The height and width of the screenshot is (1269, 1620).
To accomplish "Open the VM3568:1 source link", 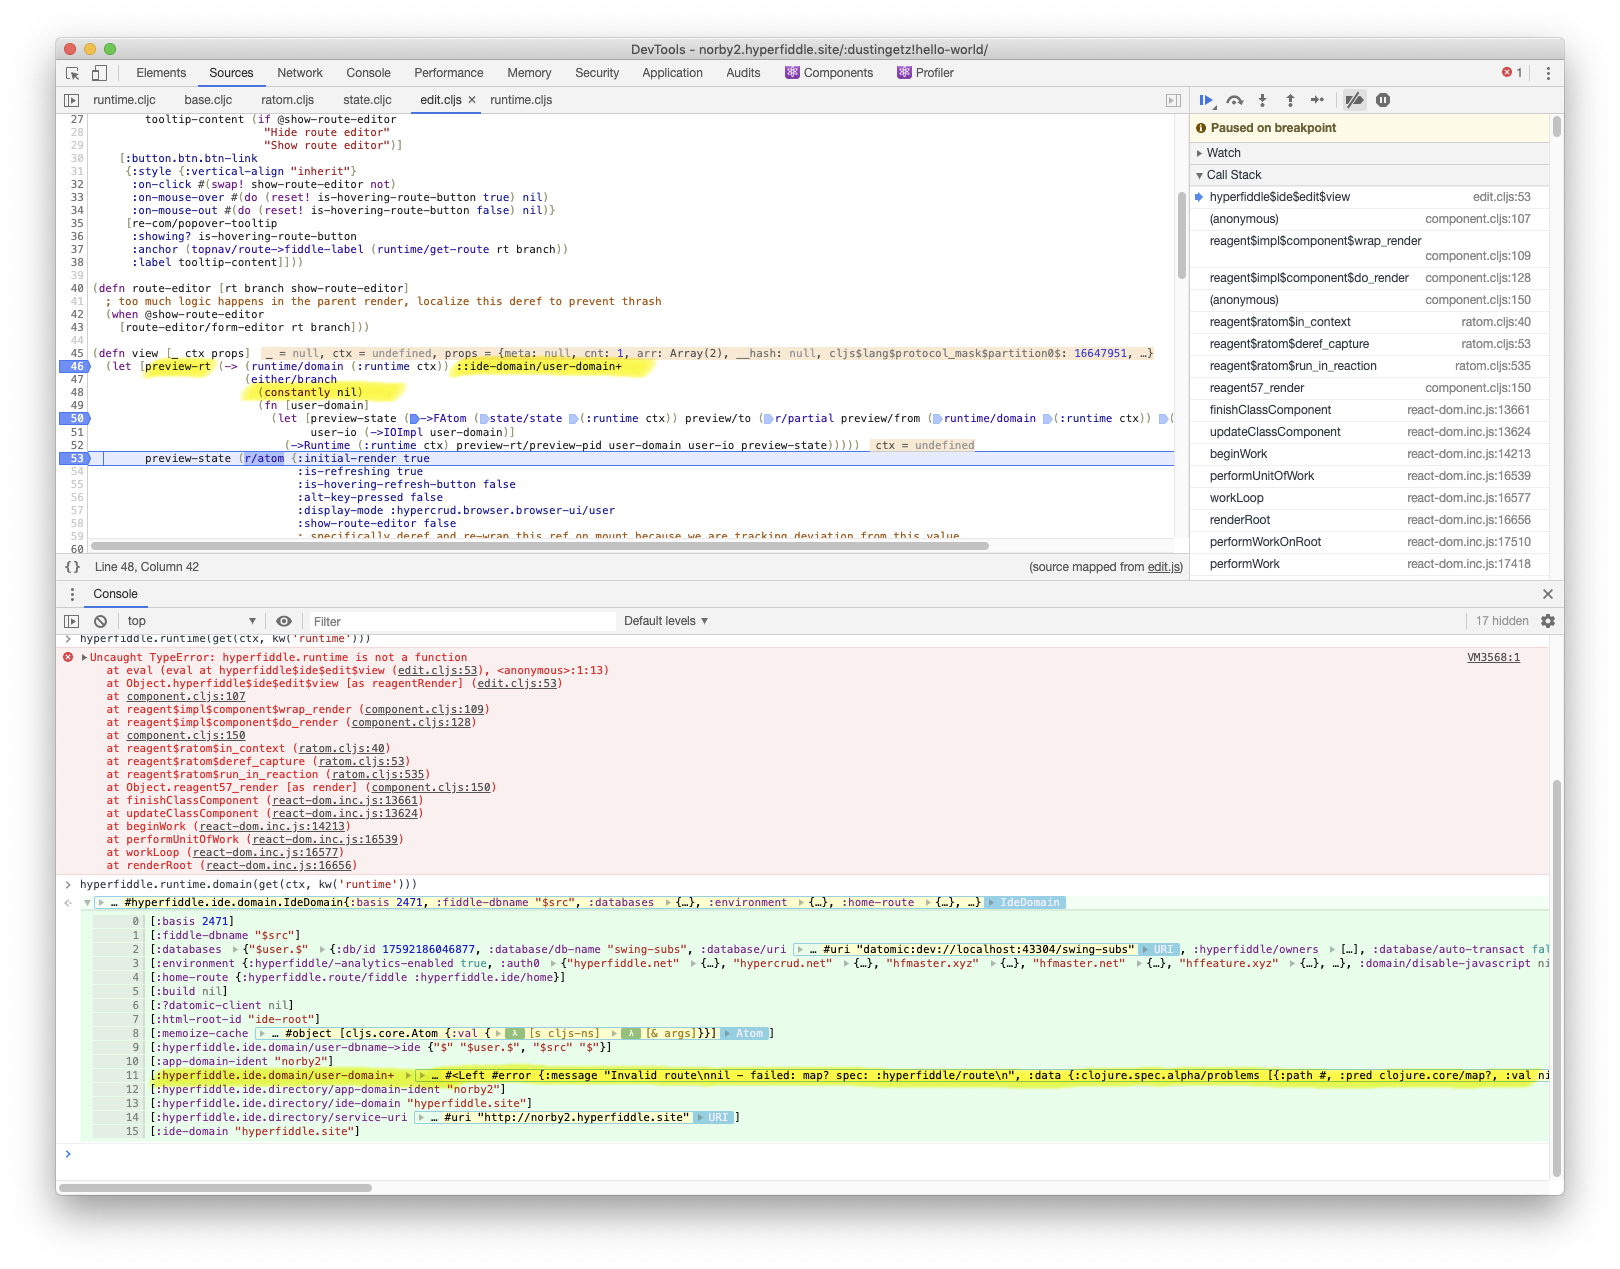I will (x=1494, y=658).
